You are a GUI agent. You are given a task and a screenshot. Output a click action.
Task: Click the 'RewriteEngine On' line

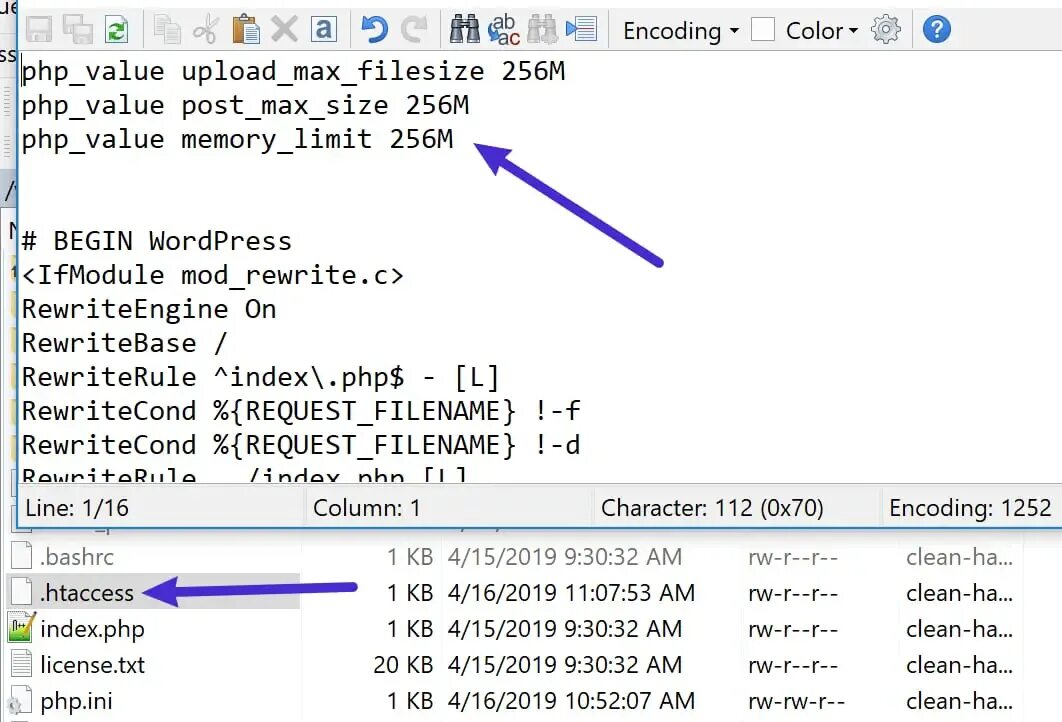[149, 310]
